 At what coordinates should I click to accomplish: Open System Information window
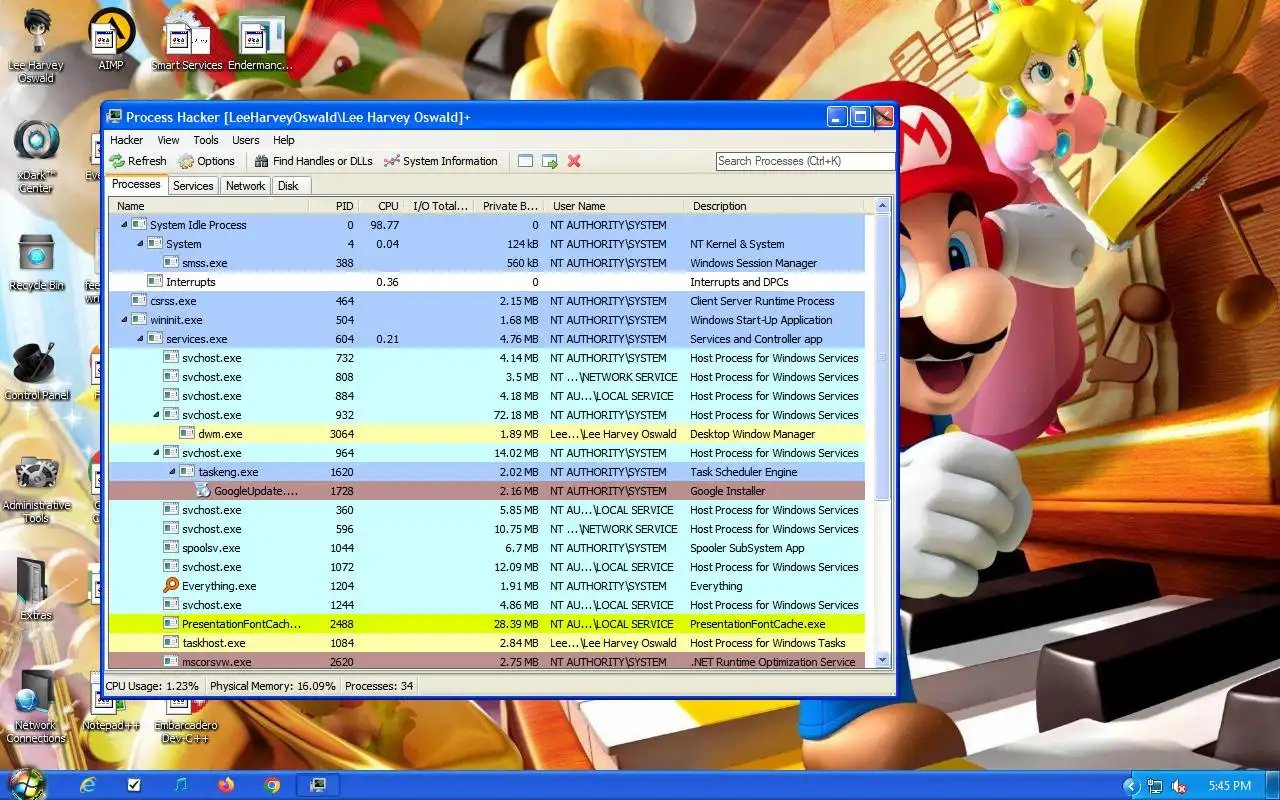(x=441, y=161)
